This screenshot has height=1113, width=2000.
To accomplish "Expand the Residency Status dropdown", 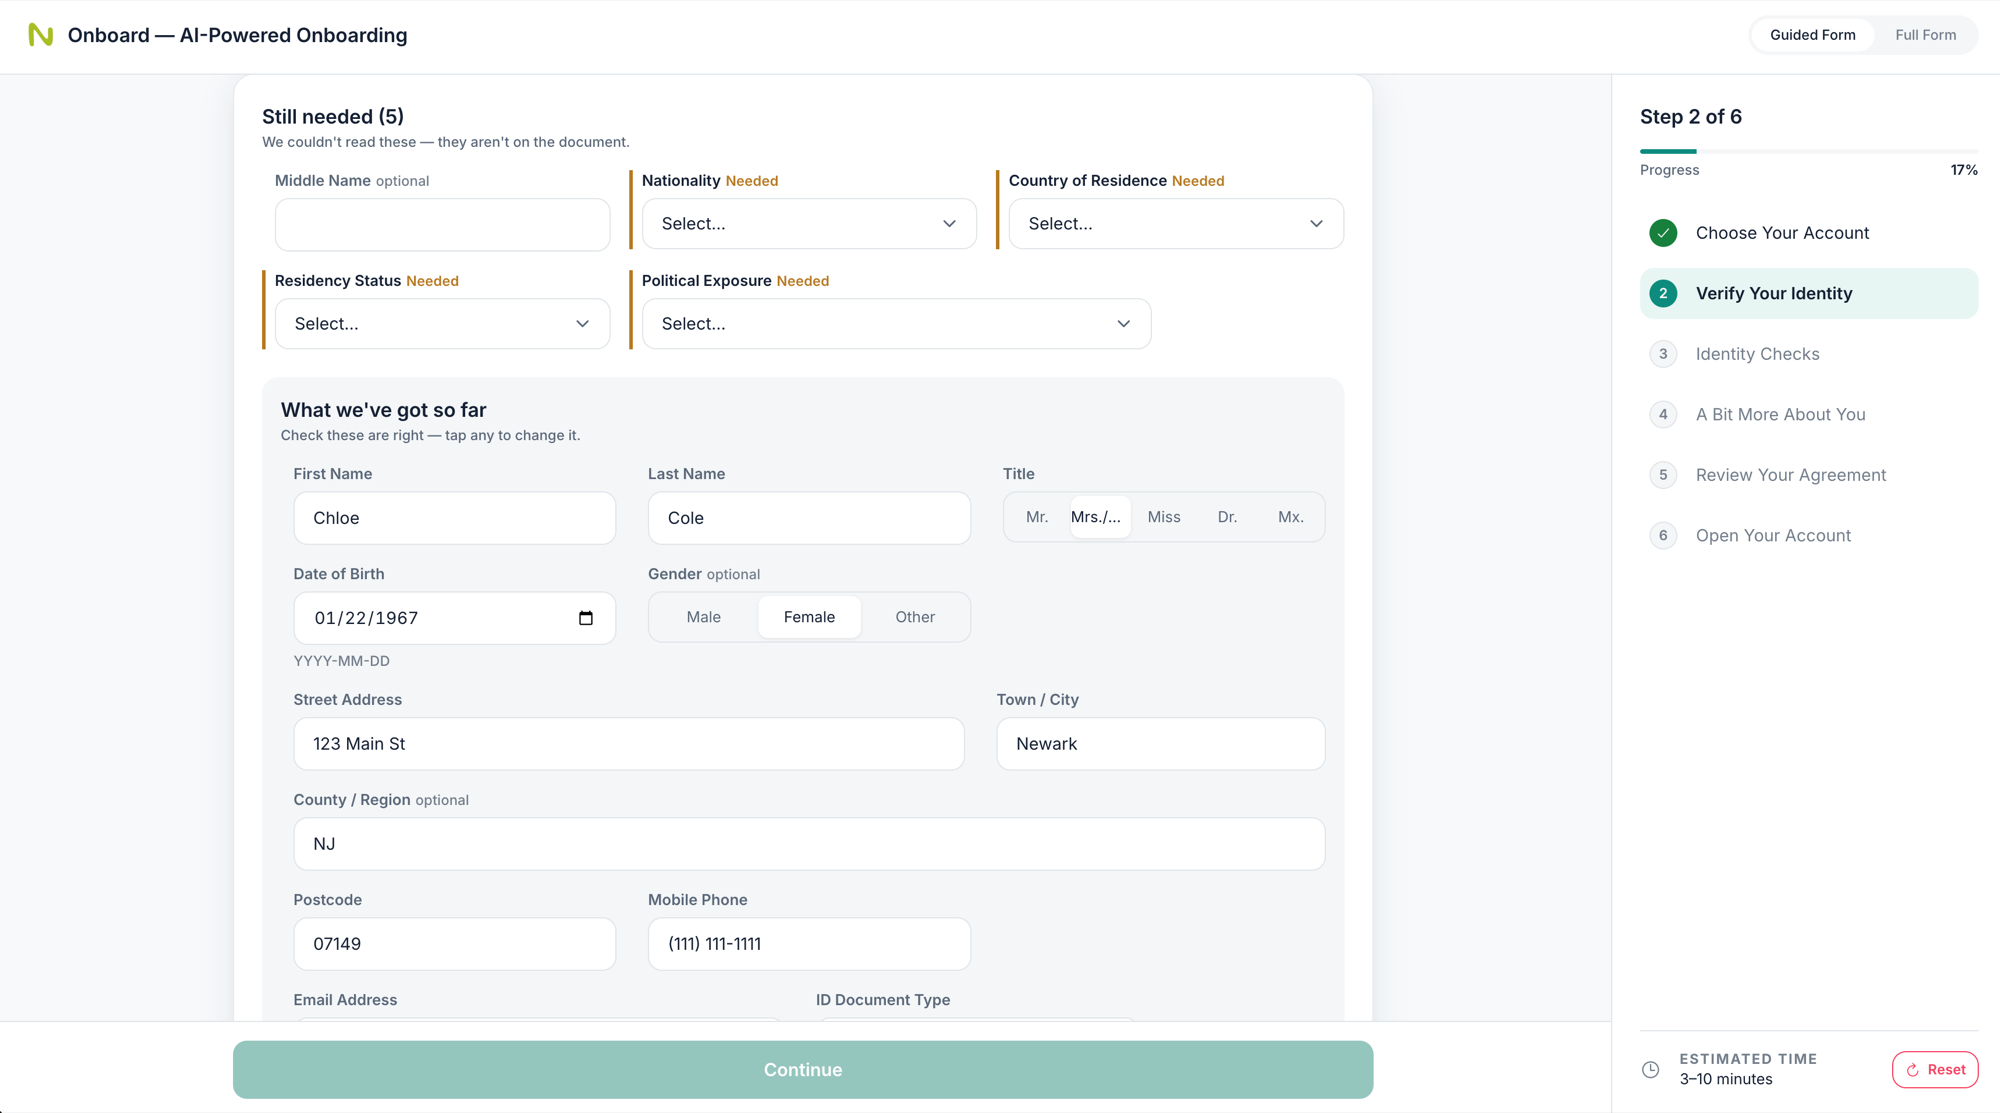I will click(442, 324).
